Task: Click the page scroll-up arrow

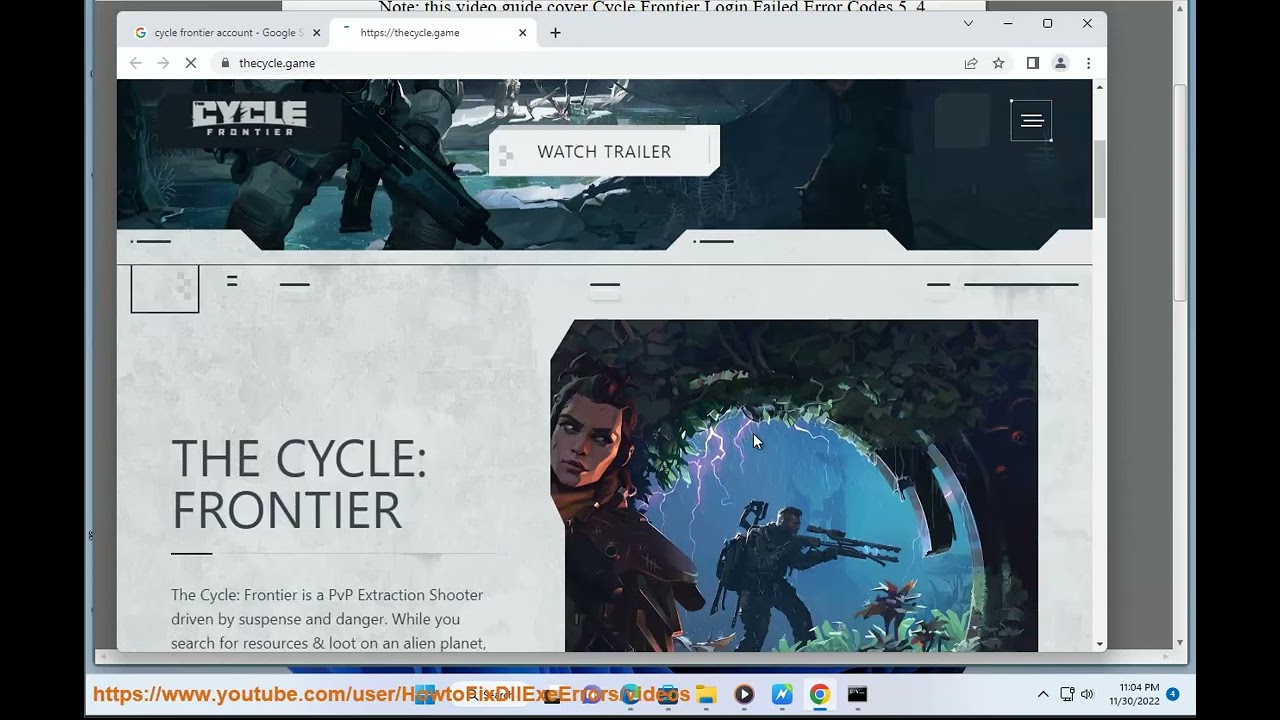Action: tap(1100, 88)
